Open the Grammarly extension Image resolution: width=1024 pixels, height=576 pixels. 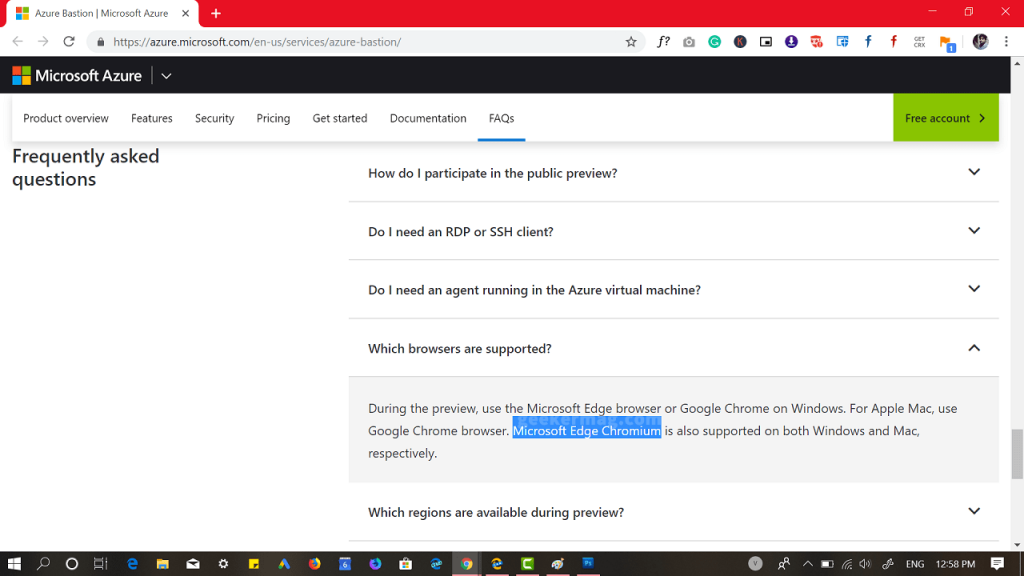tap(714, 42)
